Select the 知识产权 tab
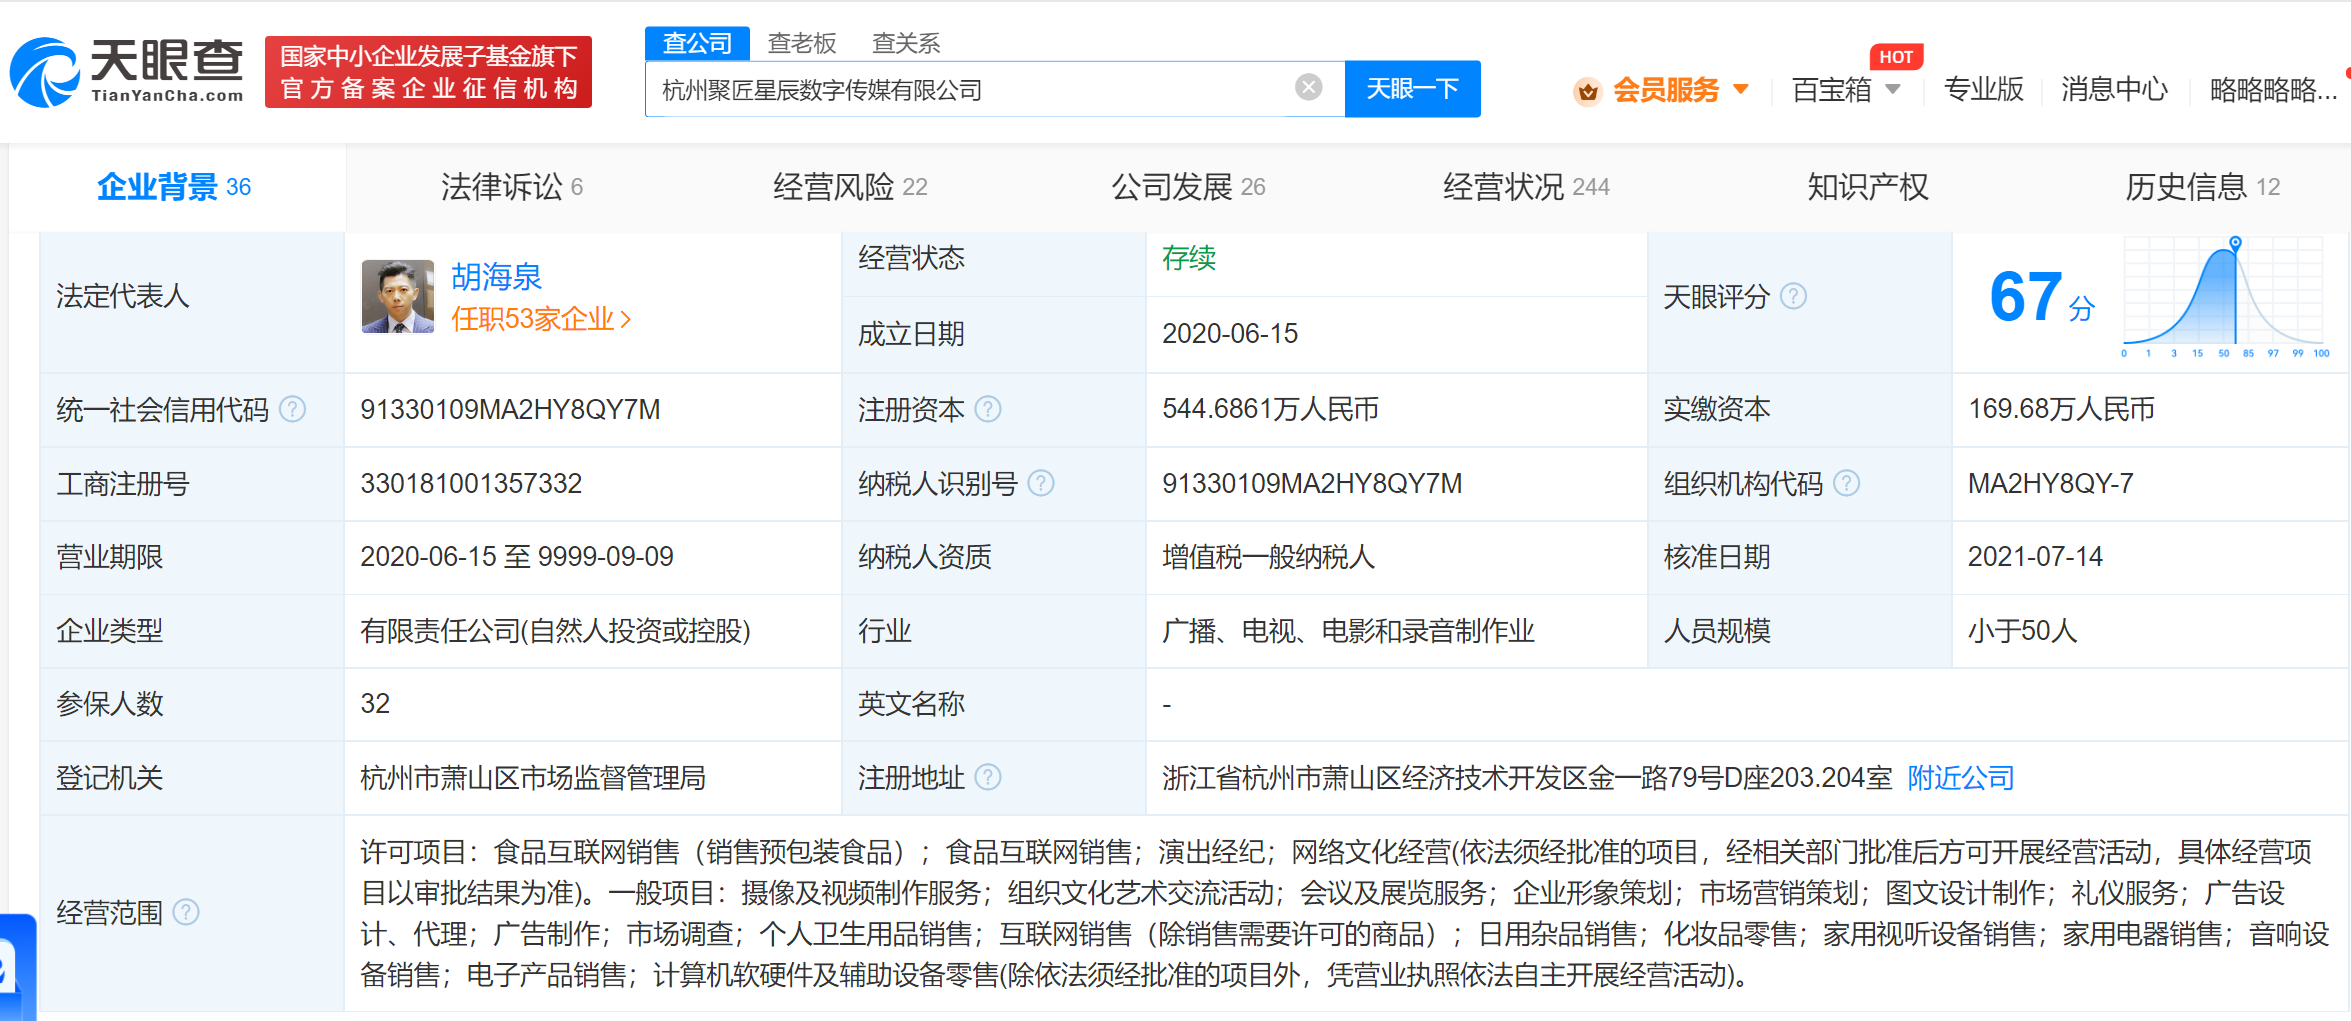 click(1867, 187)
